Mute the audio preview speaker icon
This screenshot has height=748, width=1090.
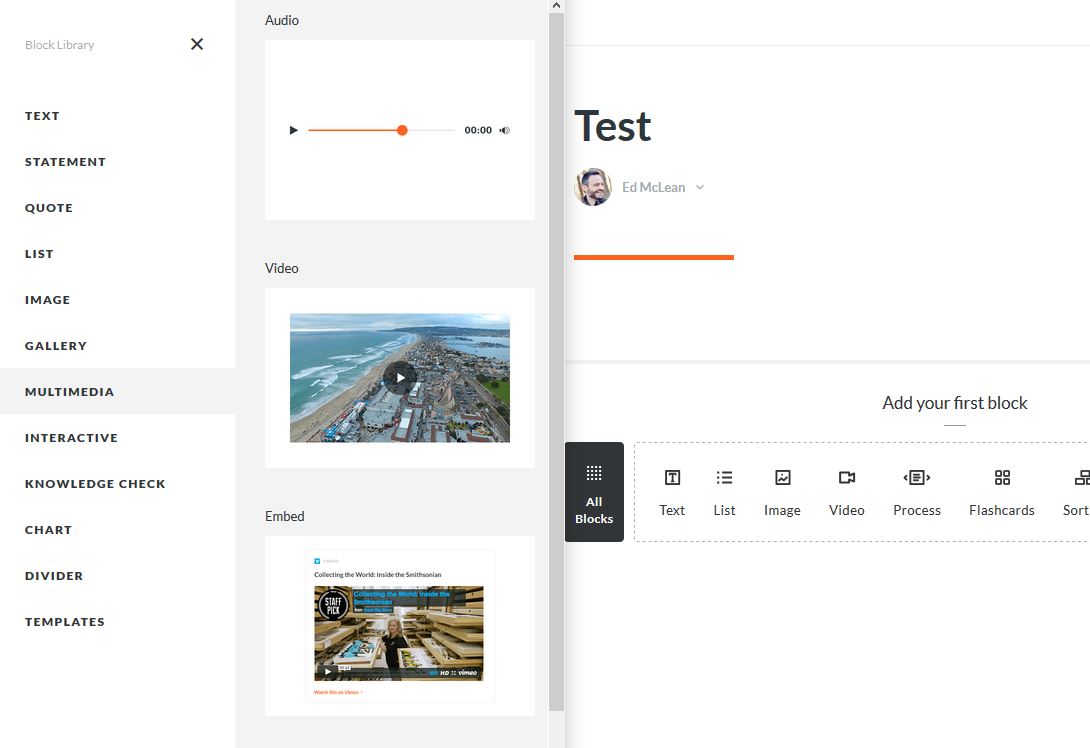pos(504,130)
